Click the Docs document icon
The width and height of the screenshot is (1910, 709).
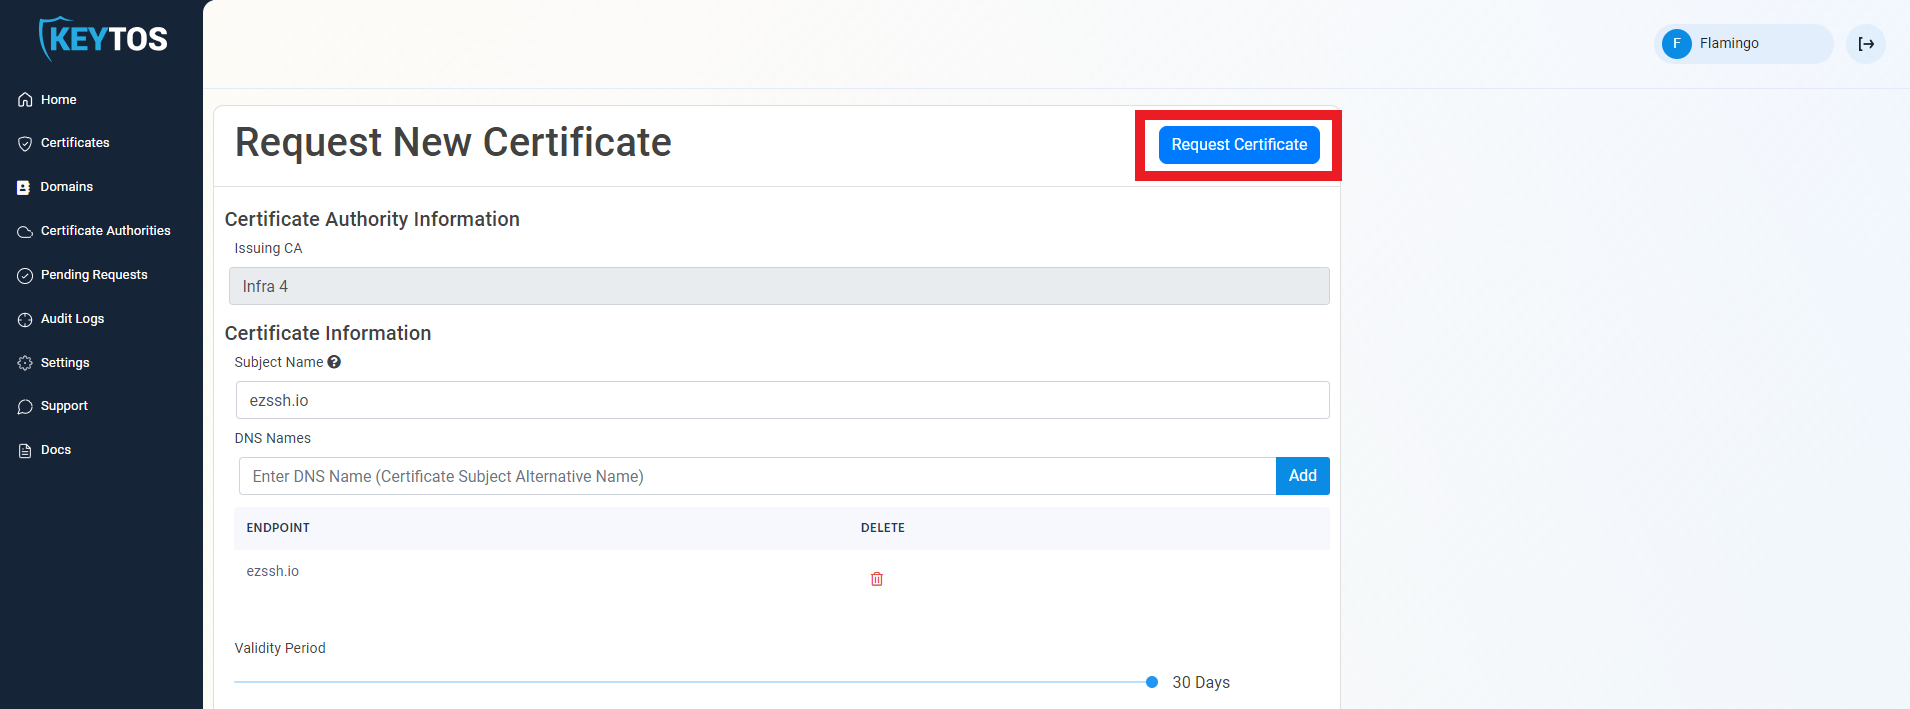click(x=25, y=450)
